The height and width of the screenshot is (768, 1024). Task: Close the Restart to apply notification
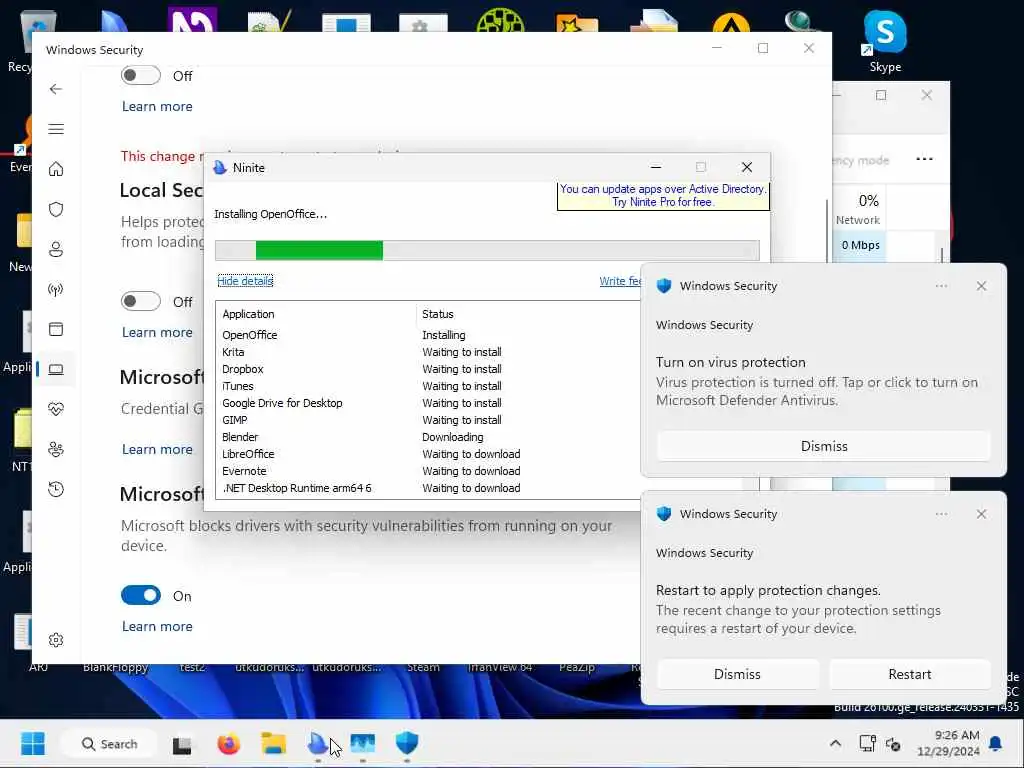click(x=981, y=514)
